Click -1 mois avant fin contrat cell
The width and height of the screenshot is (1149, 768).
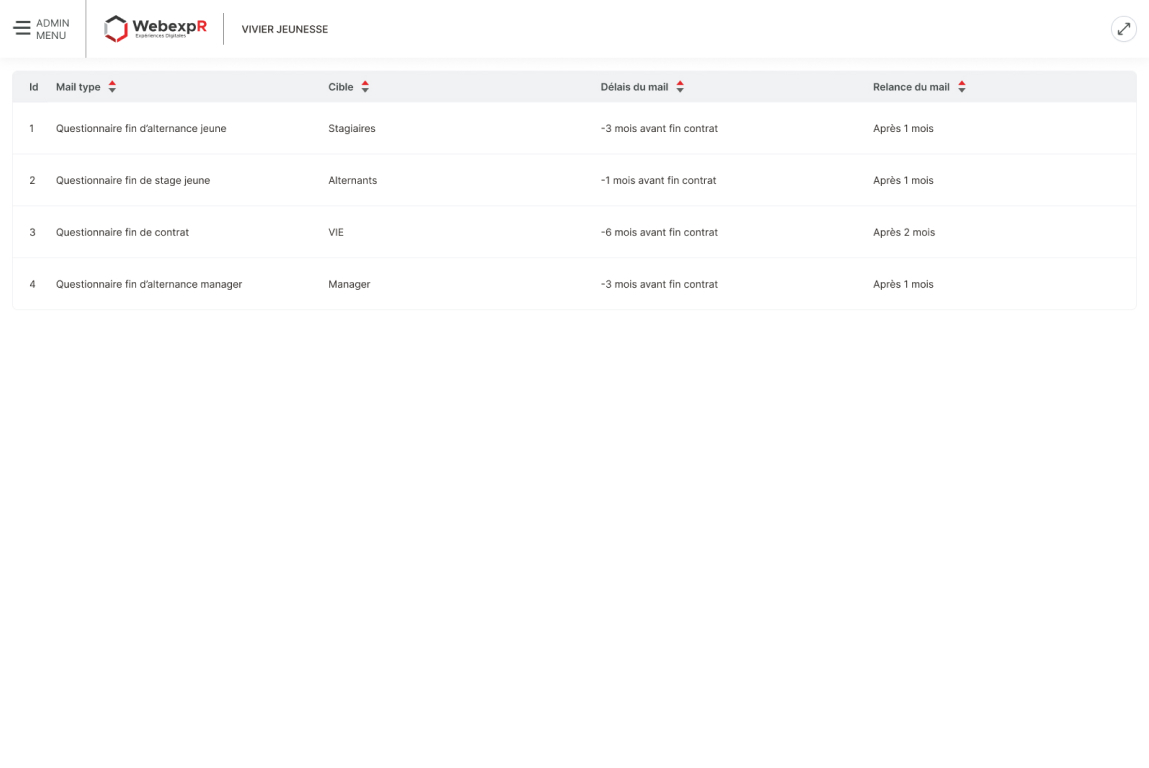[659, 180]
